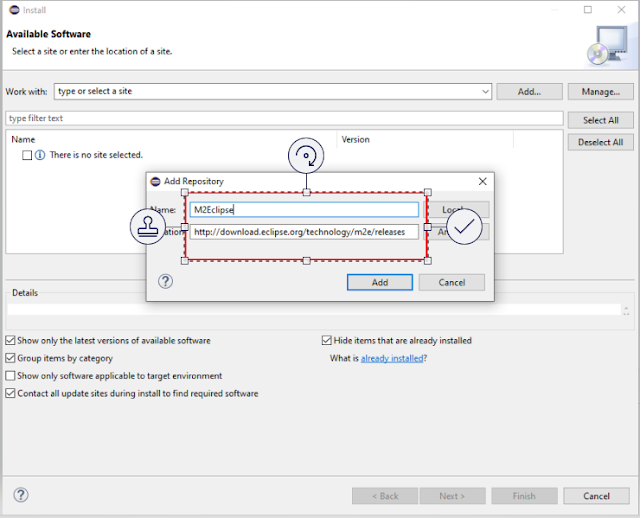
Task: Click the help icon at Install window bottom
Action: [21, 495]
